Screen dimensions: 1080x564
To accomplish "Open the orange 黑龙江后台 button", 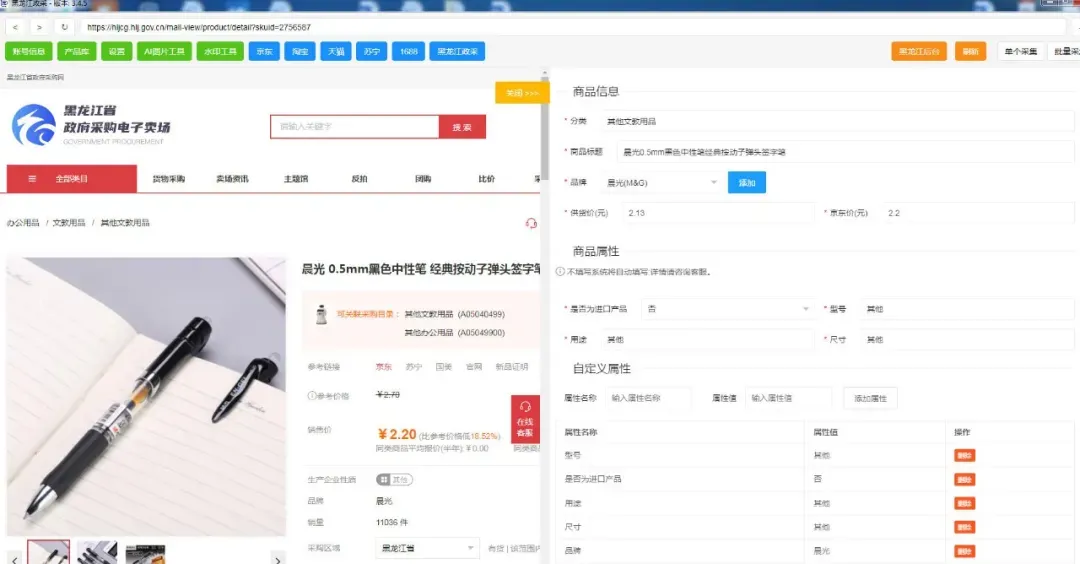I will click(x=919, y=52).
